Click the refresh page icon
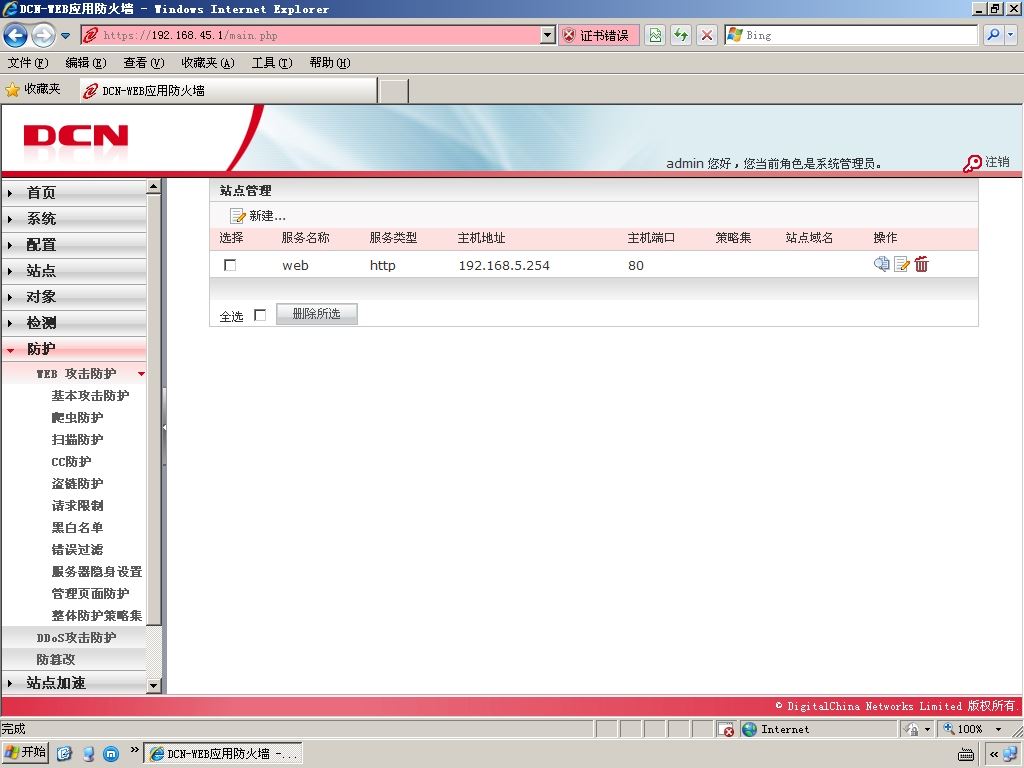Screen dimensions: 1024x768 681,35
